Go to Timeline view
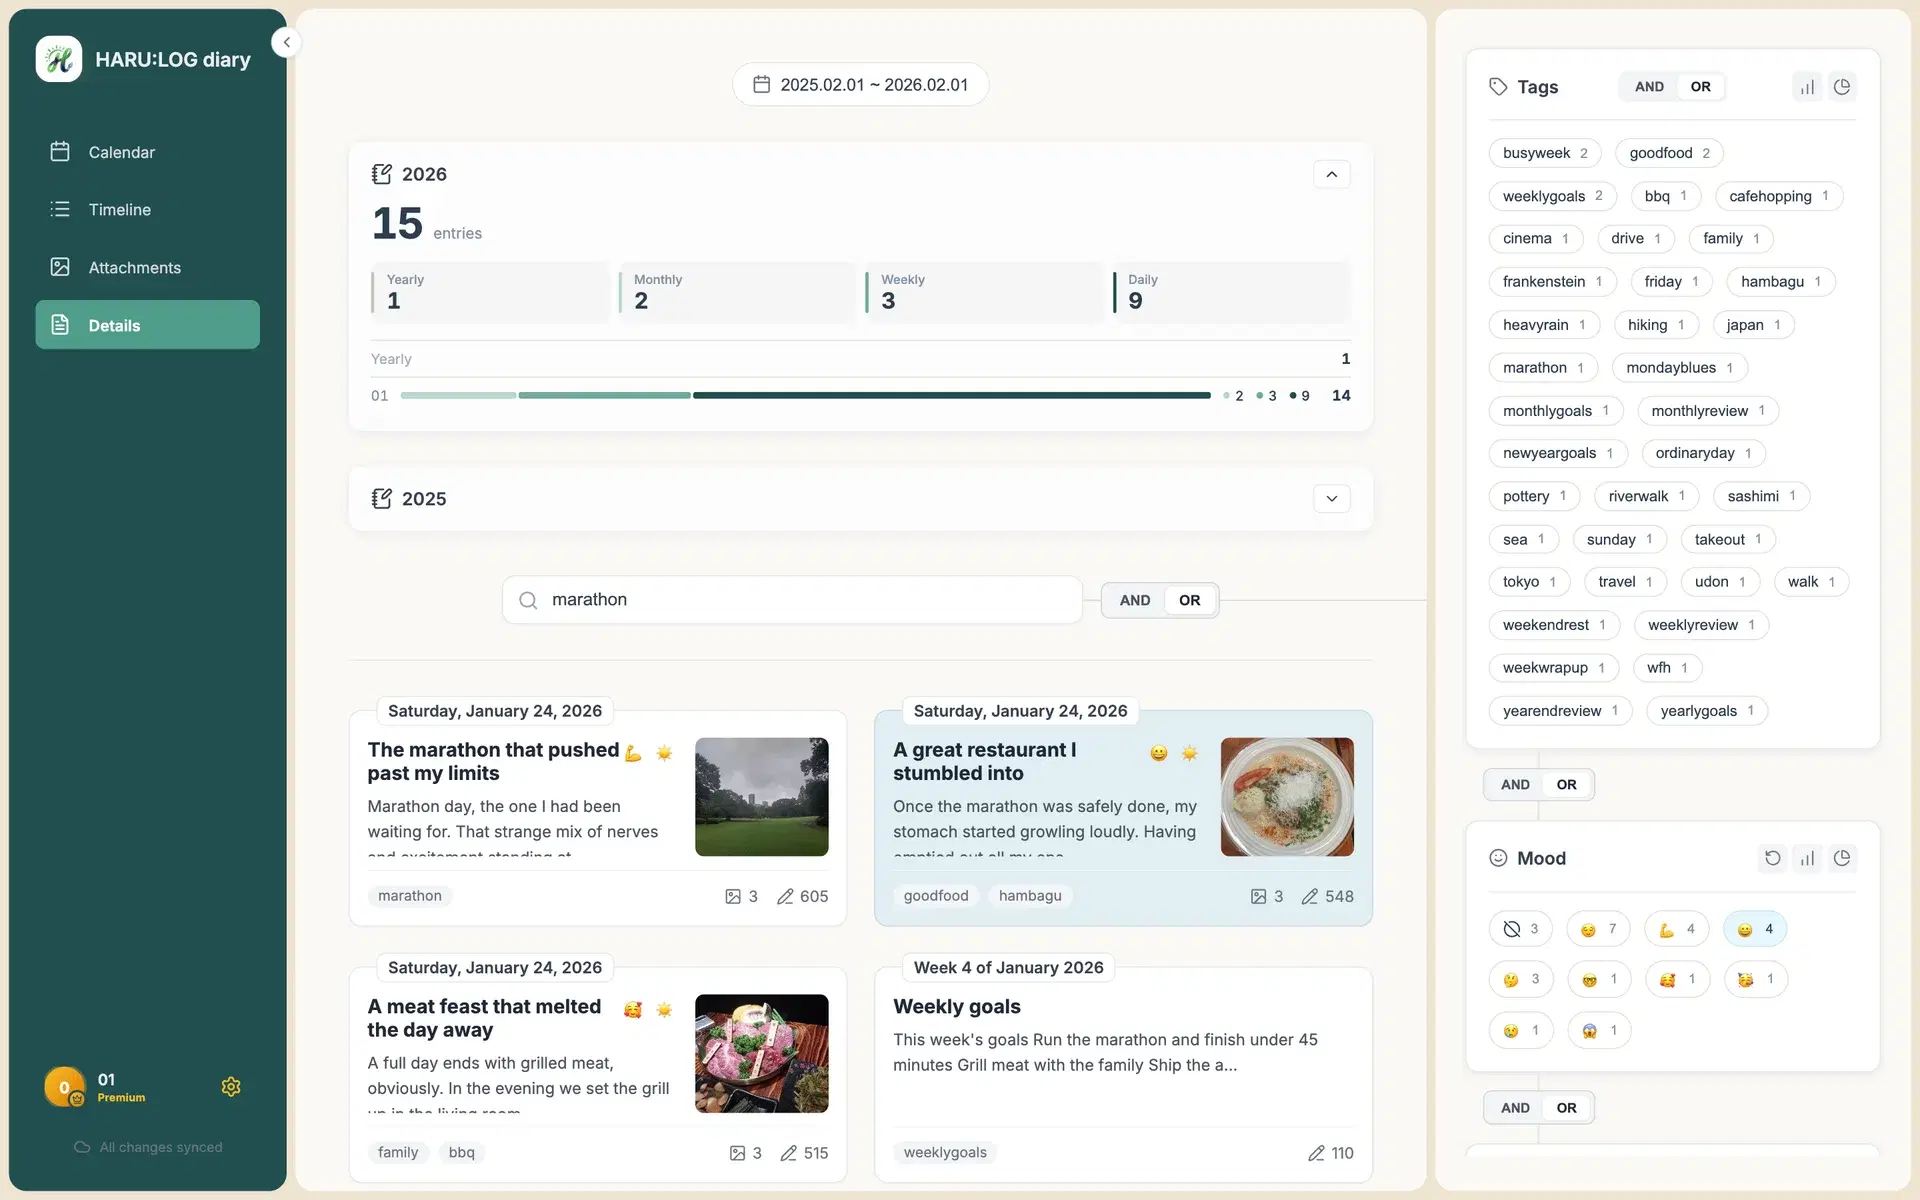 tap(147, 210)
